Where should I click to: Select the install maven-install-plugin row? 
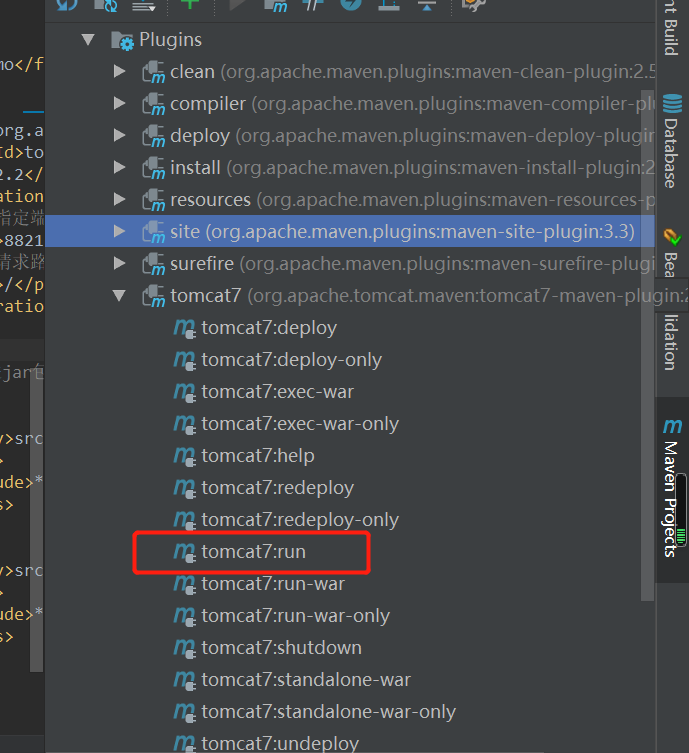[x=350, y=167]
